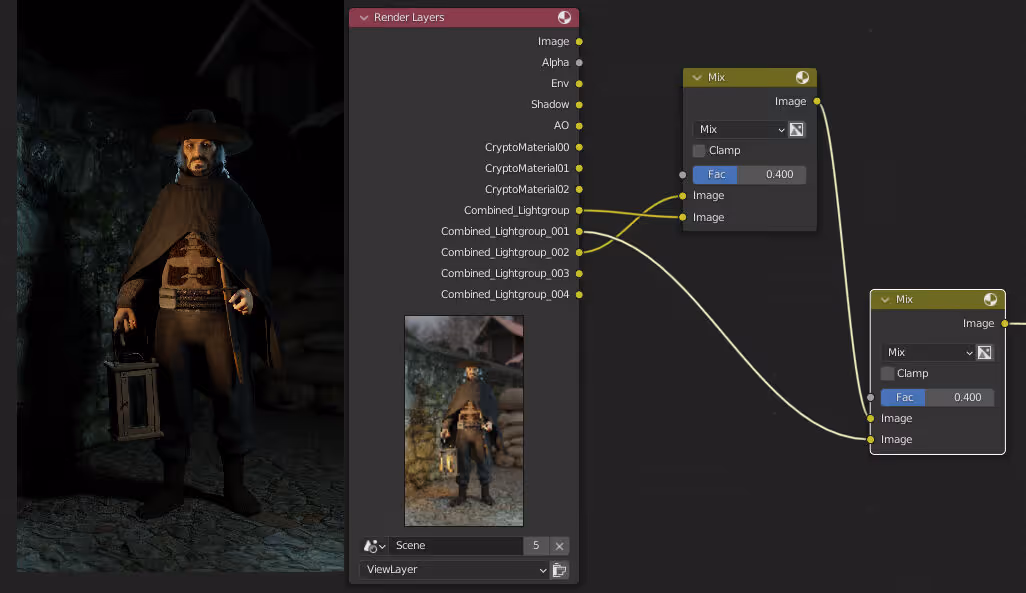
Task: Unlink the Scene with the X button
Action: 559,546
